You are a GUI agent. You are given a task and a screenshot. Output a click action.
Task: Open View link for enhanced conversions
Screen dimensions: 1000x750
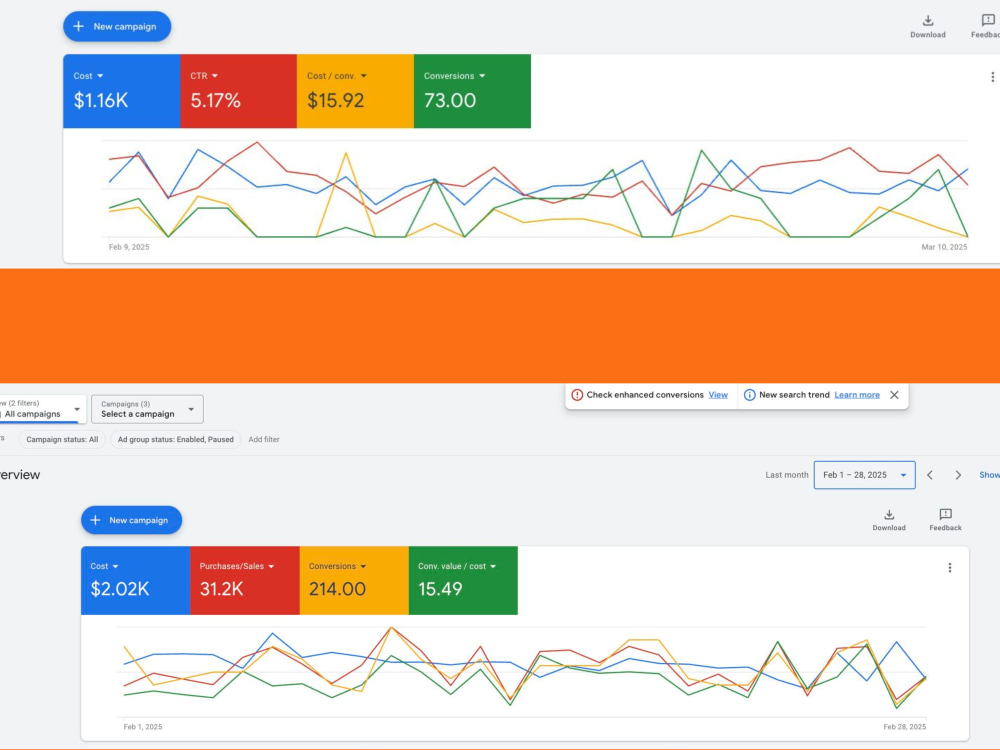718,395
